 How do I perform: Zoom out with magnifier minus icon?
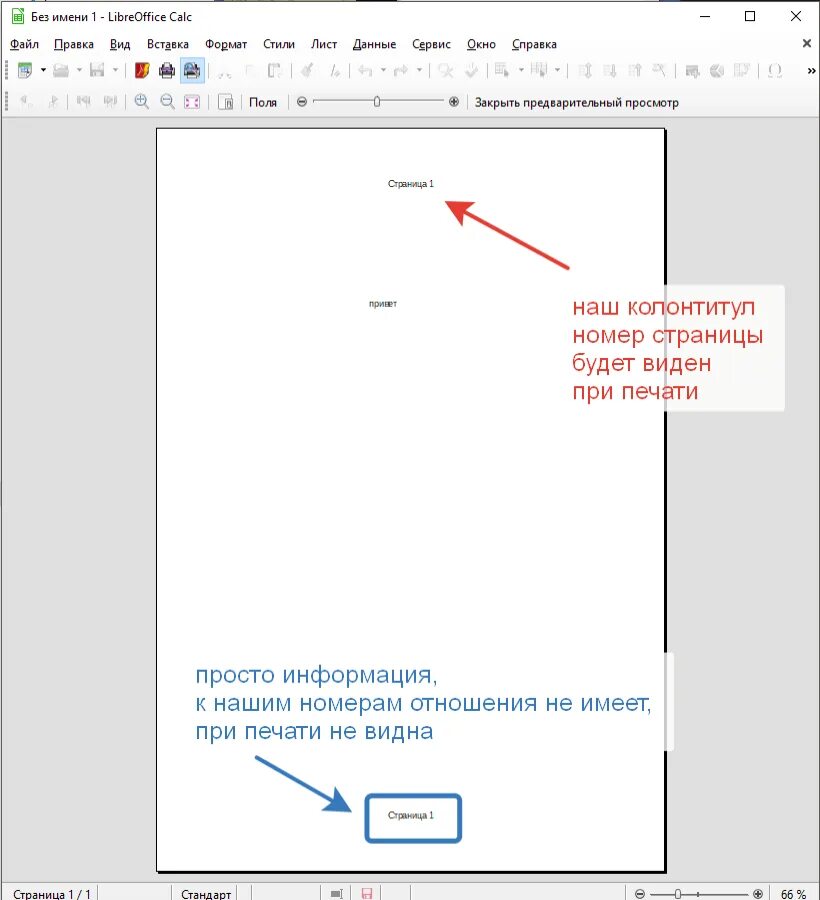pos(167,102)
